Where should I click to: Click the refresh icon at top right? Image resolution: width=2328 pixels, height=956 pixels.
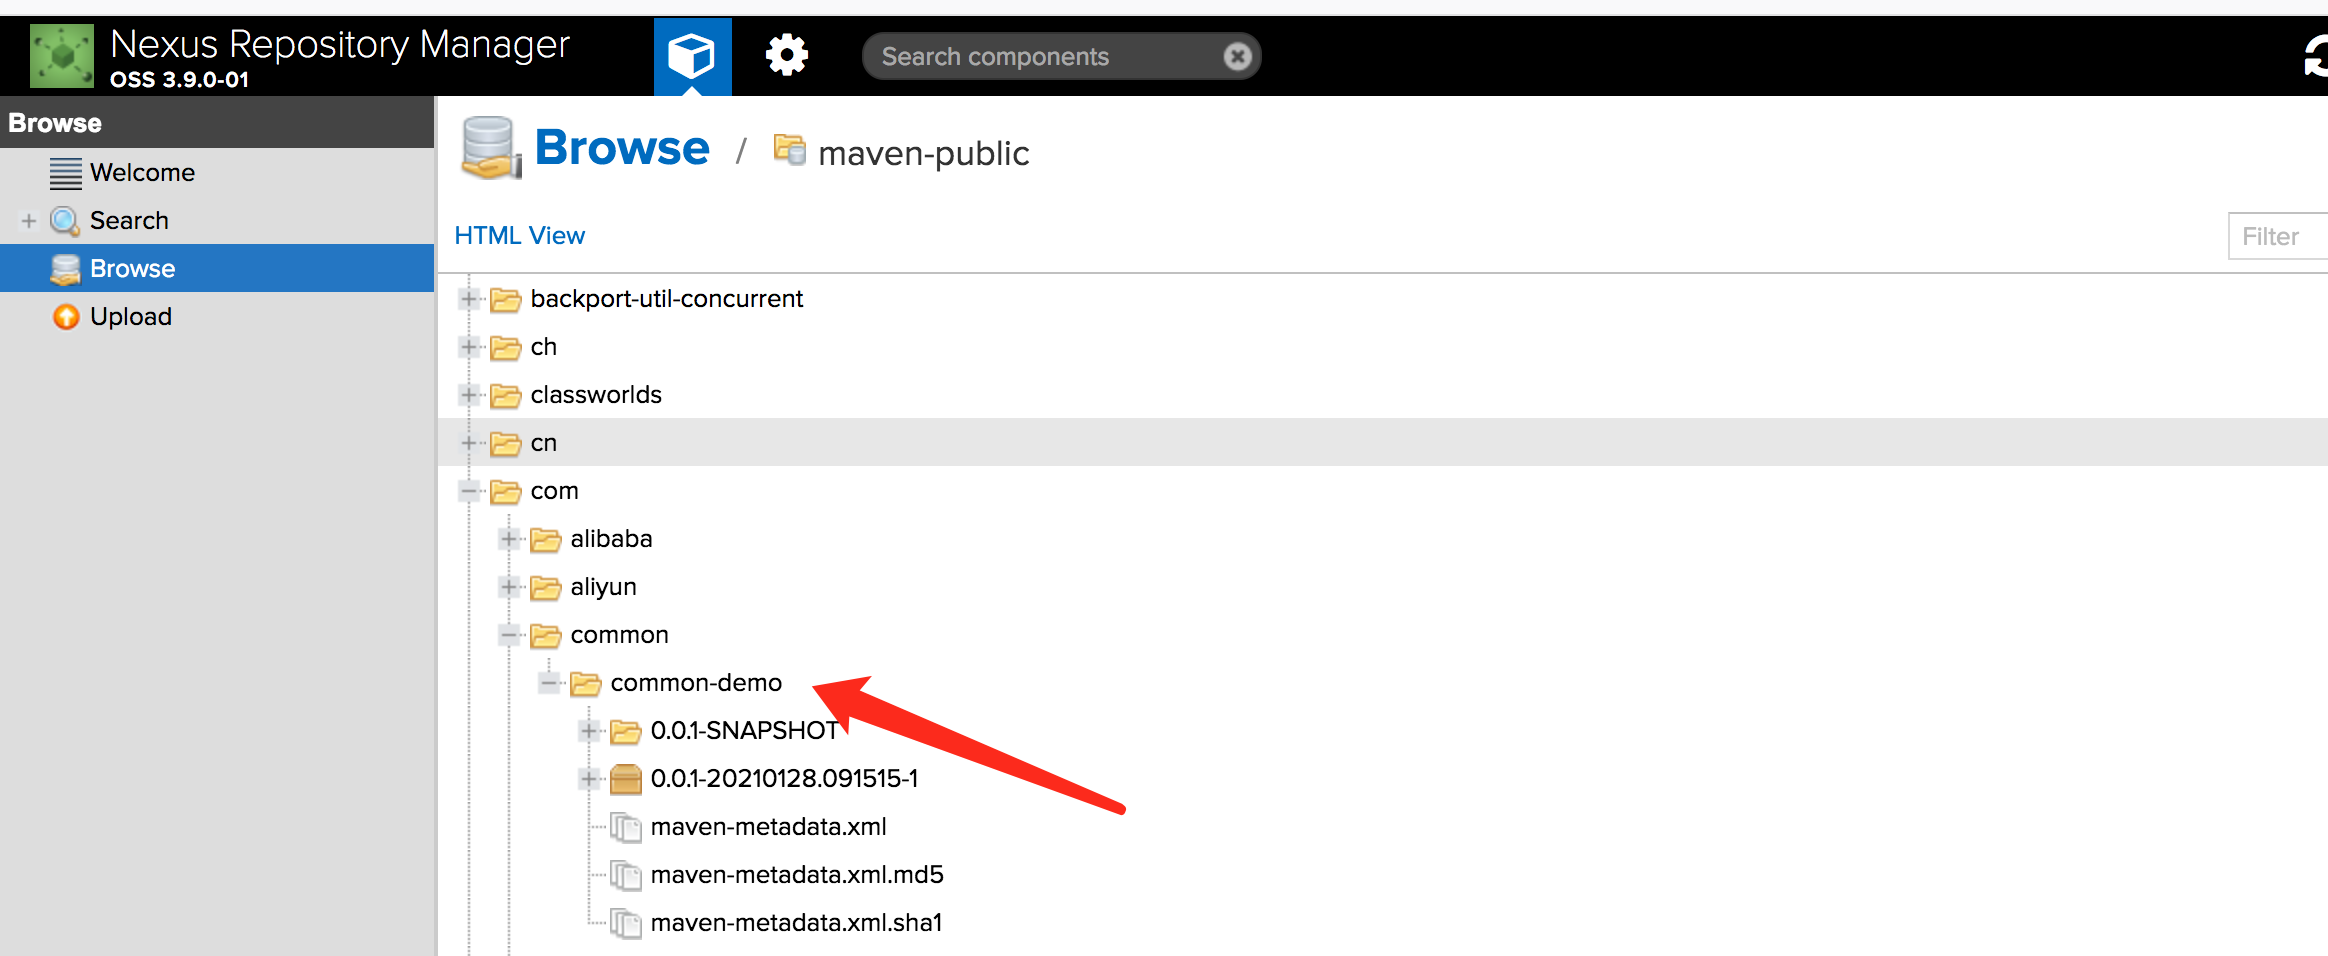(2319, 56)
